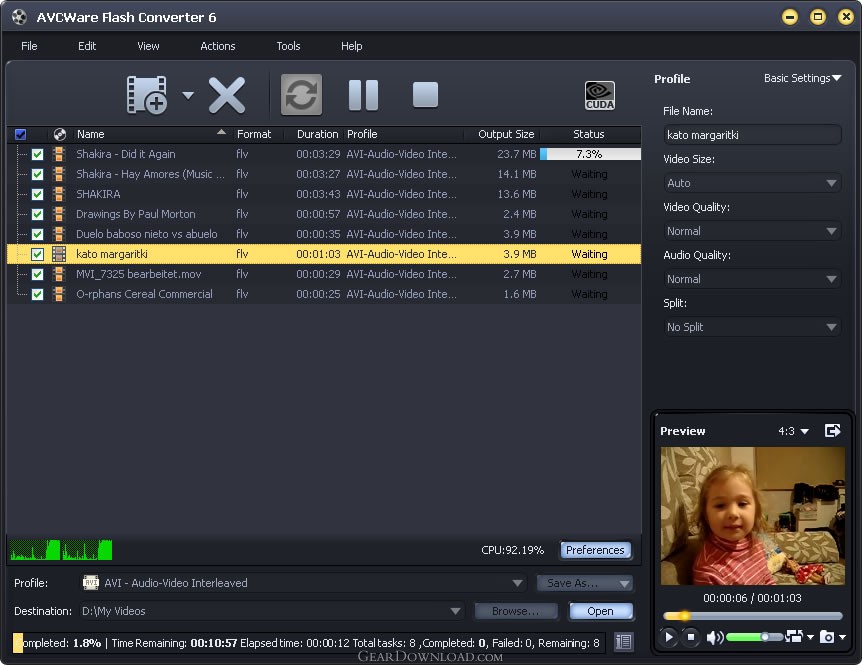Click film icon of SHAKIRA row
Image resolution: width=862 pixels, height=665 pixels.
coord(59,194)
